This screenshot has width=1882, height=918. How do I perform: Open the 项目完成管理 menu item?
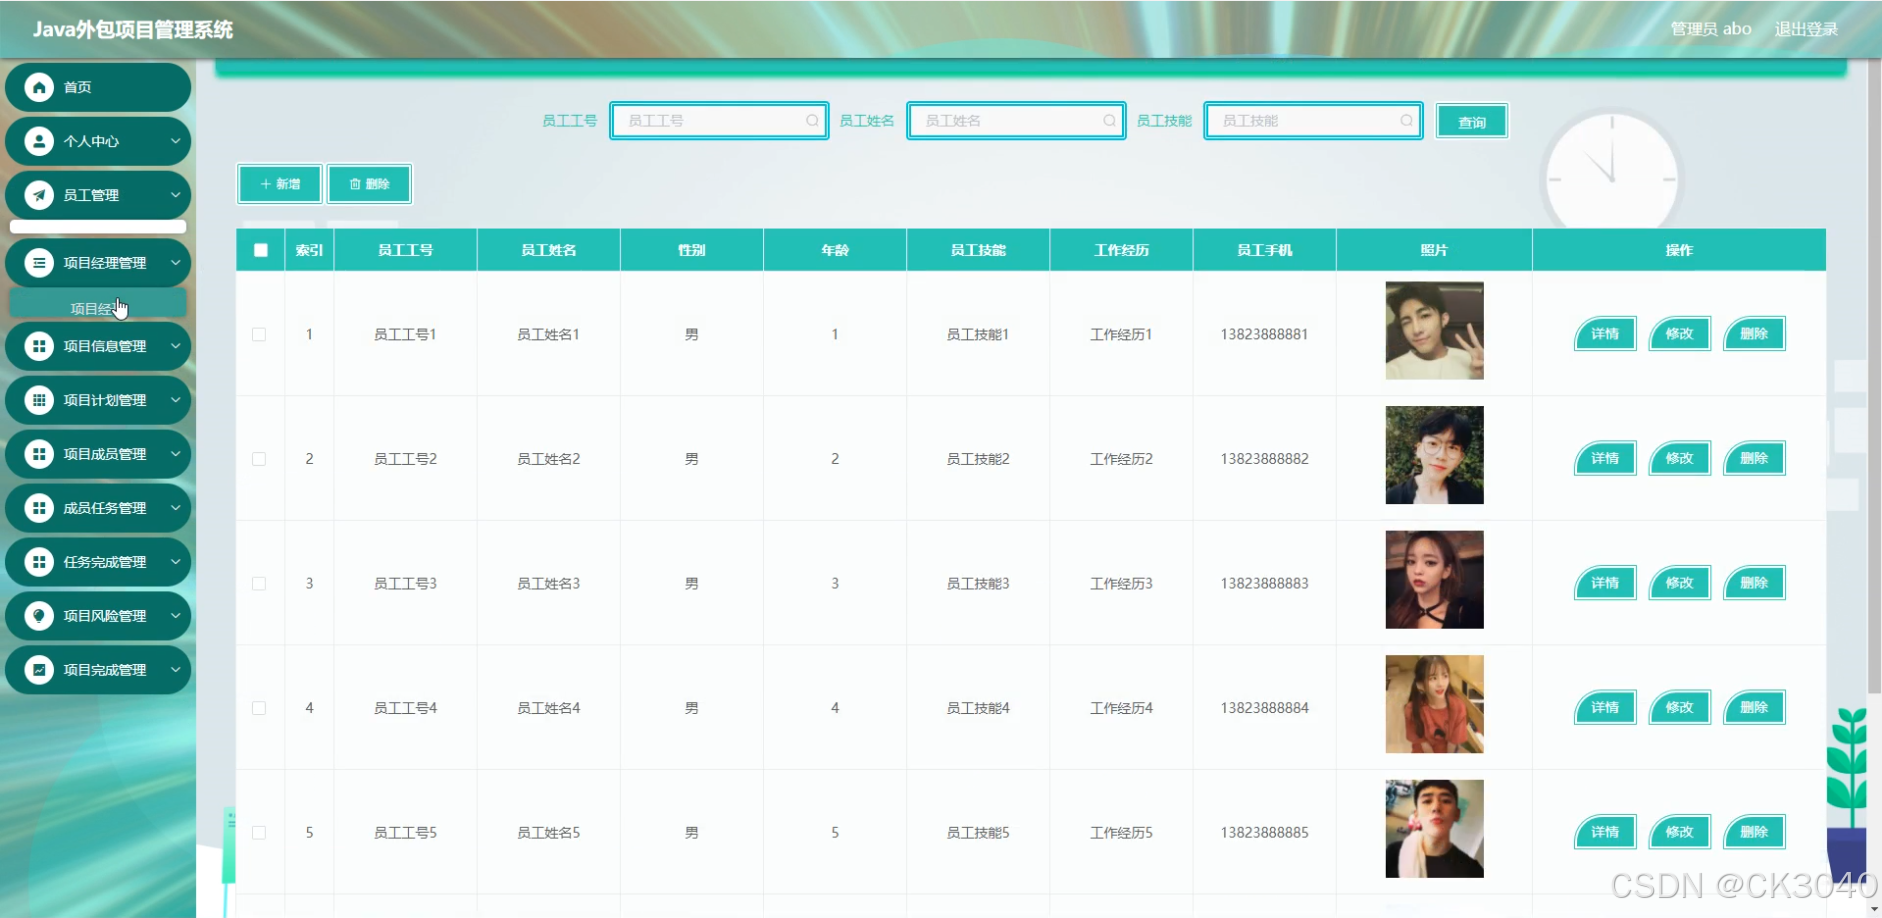coord(98,671)
